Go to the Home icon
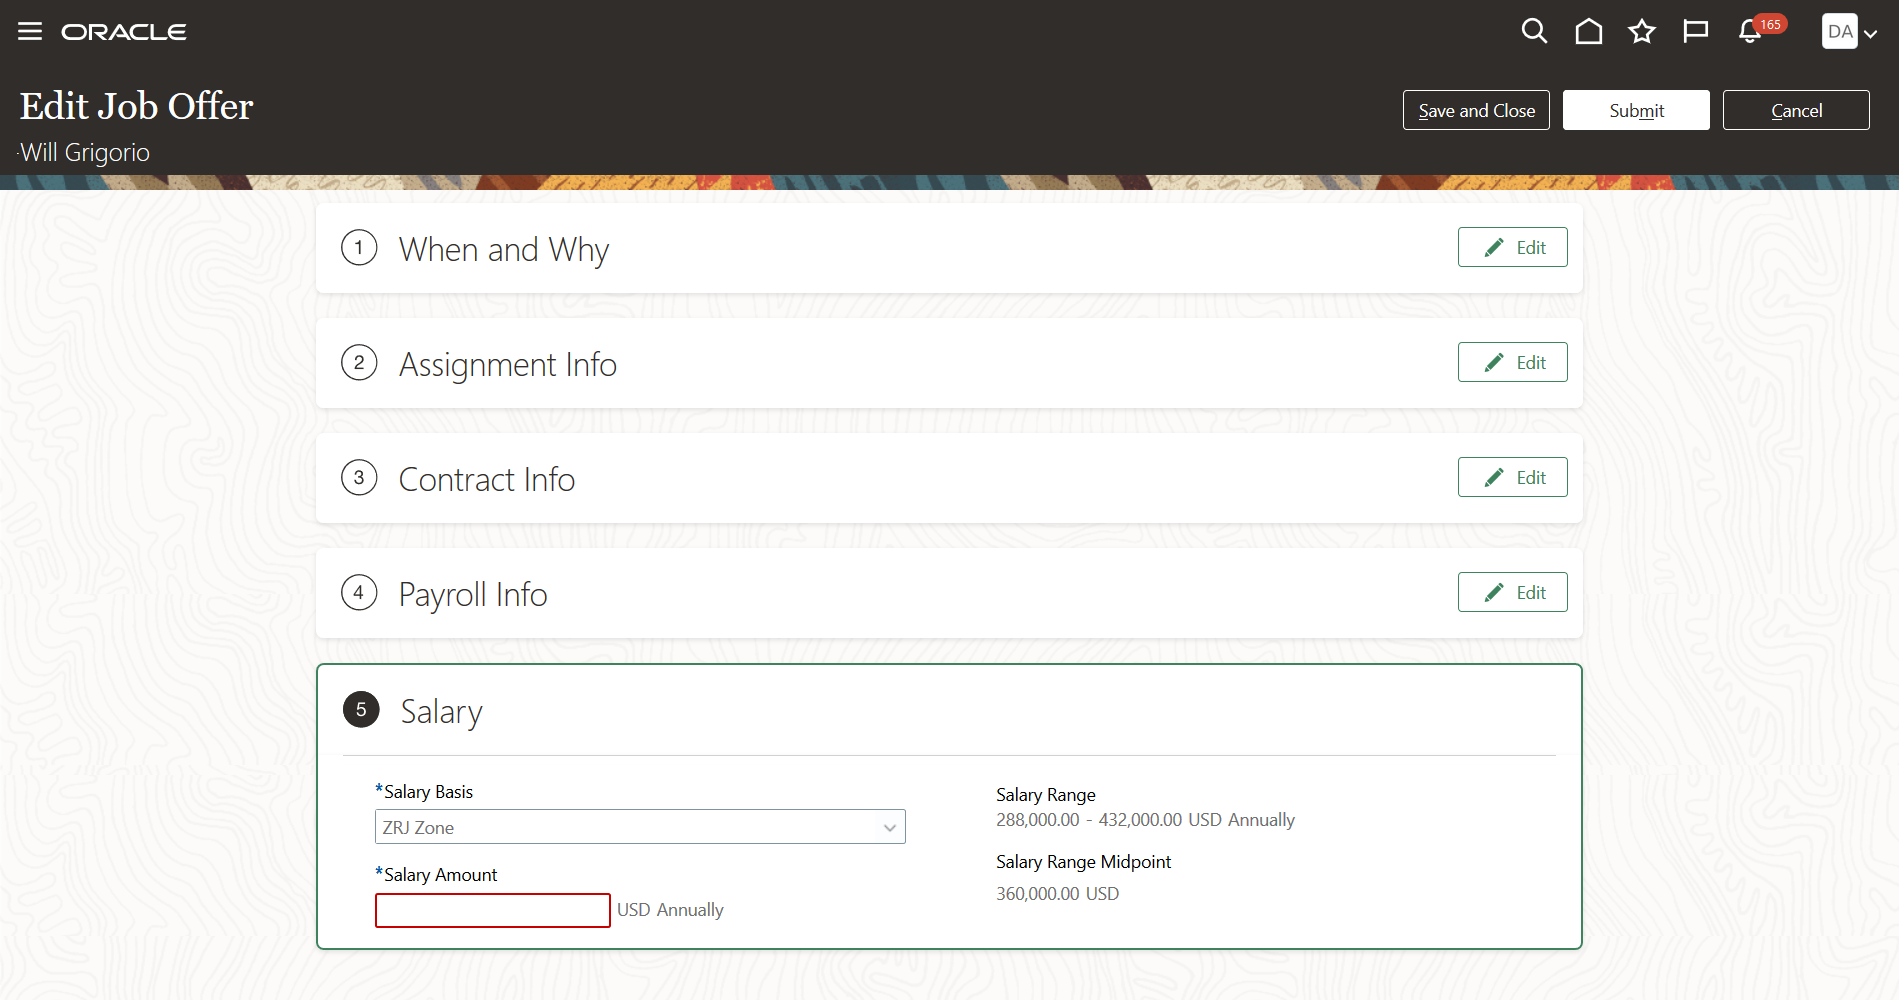Viewport: 1899px width, 1000px height. coord(1588,32)
